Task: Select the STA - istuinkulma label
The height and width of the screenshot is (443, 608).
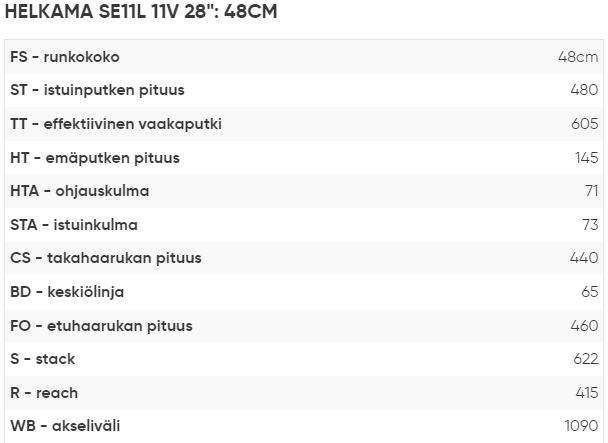Action: (74, 225)
